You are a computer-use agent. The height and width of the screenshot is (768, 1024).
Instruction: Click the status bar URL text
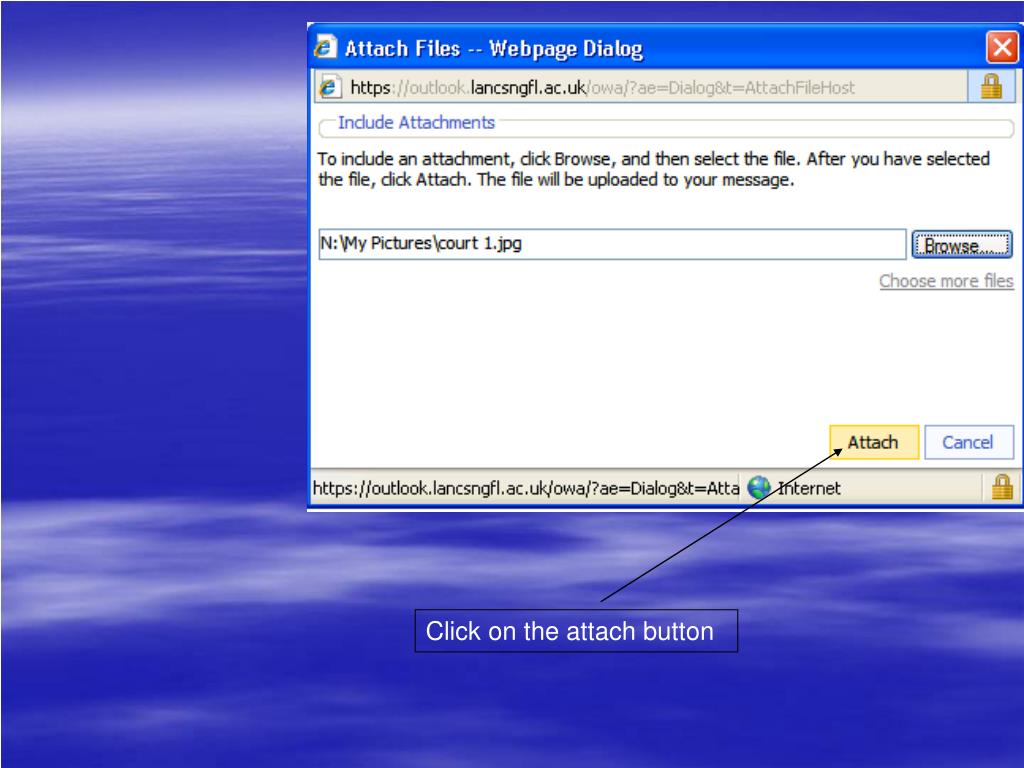coord(525,488)
